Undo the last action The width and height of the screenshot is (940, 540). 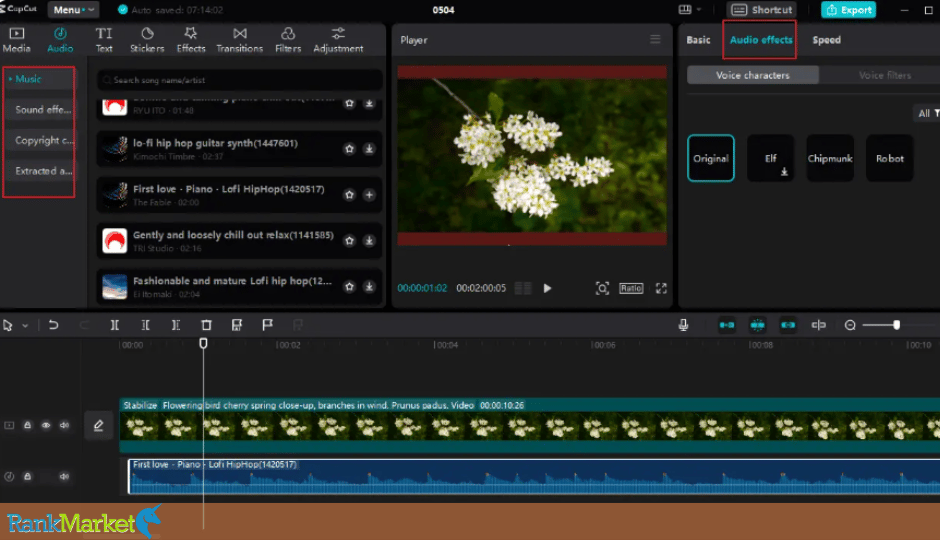[53, 325]
